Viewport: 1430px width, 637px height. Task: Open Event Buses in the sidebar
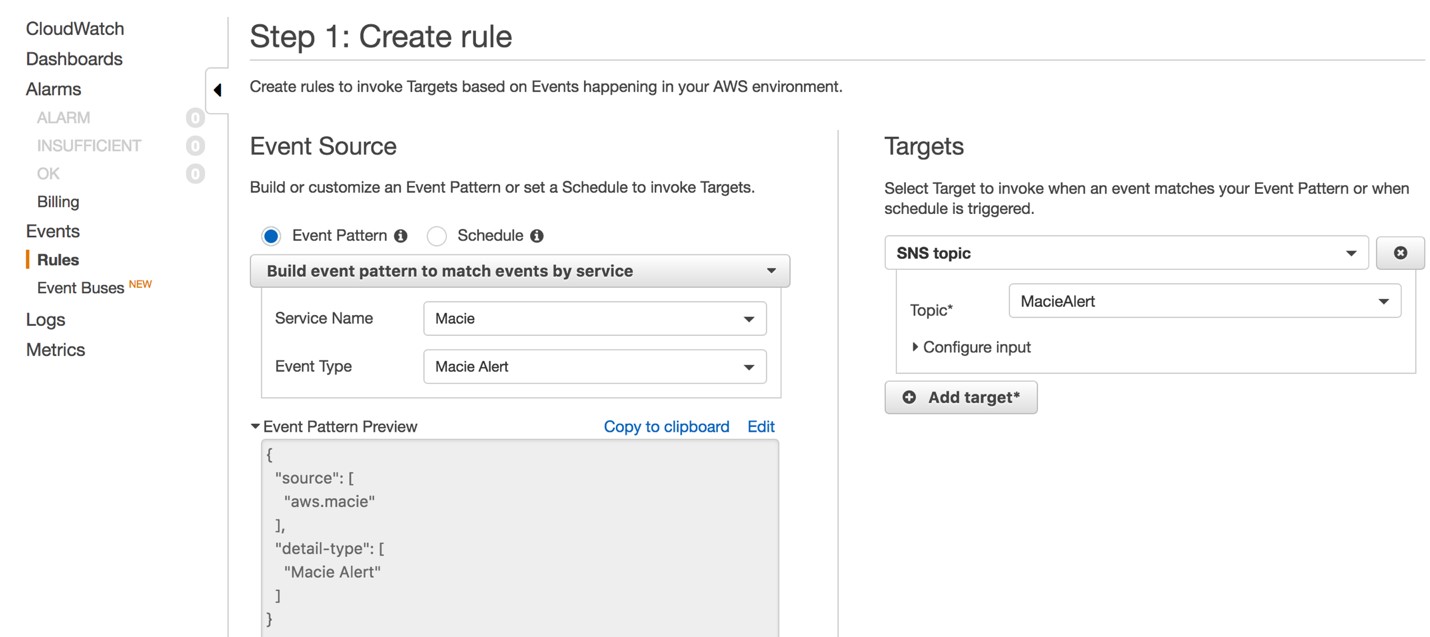click(x=80, y=288)
